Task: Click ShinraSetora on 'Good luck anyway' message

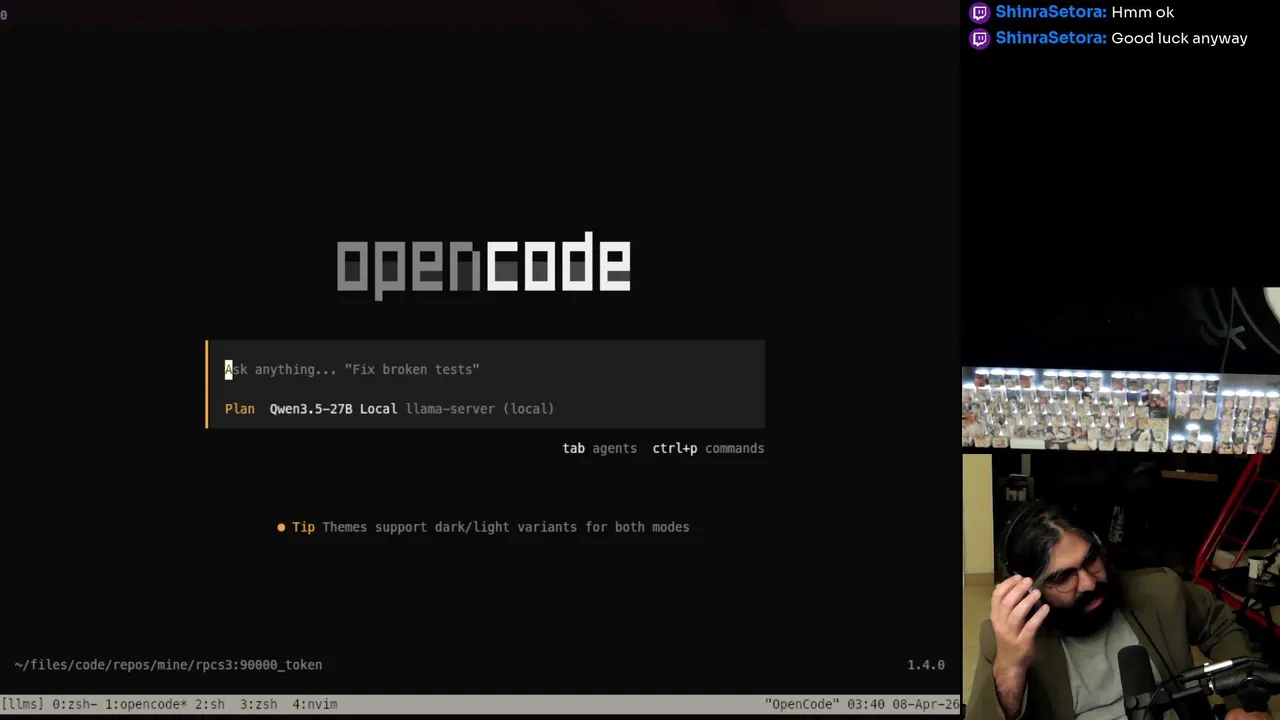Action: click(1051, 38)
